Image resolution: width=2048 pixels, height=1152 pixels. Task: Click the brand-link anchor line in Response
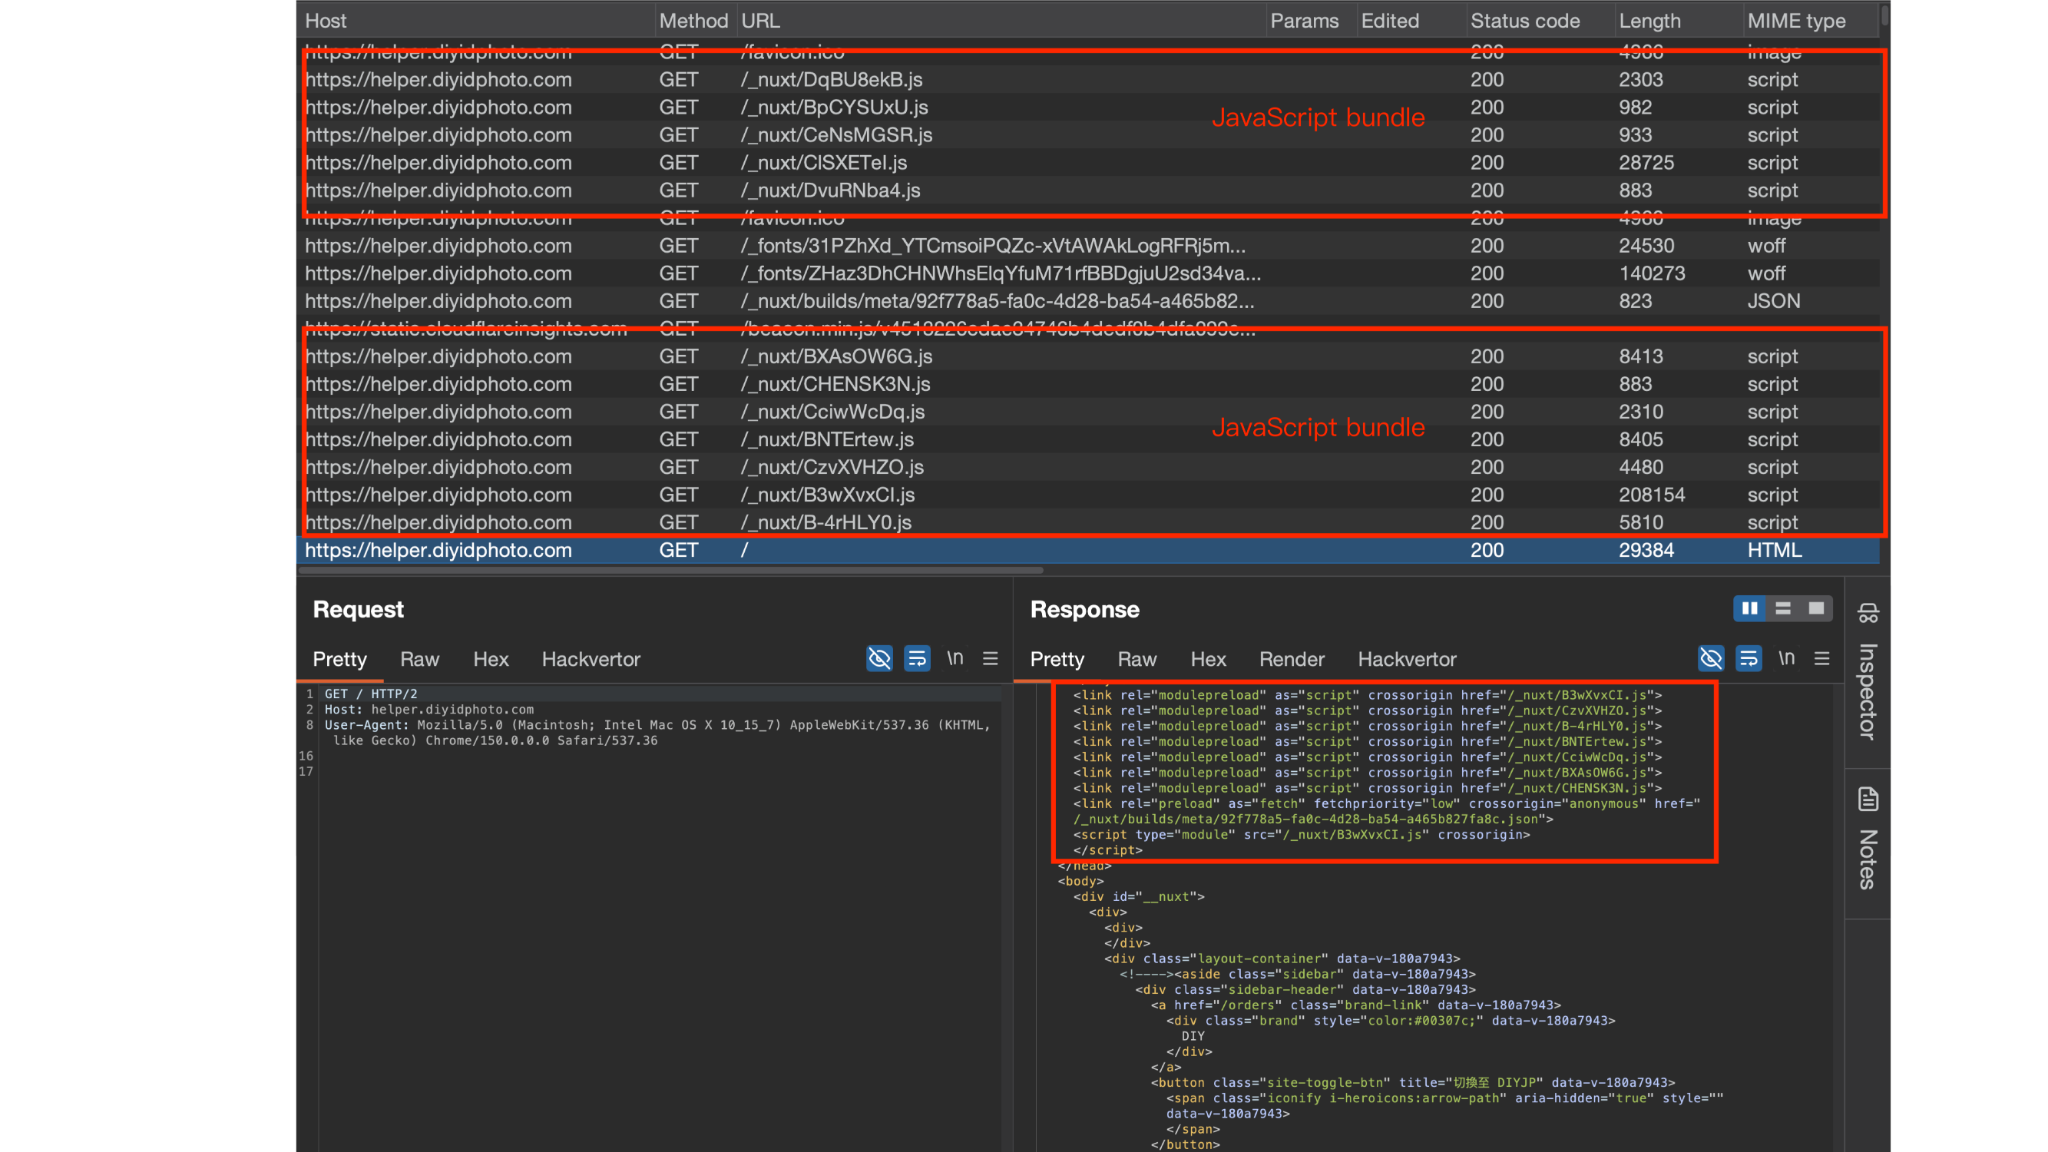[1356, 1006]
